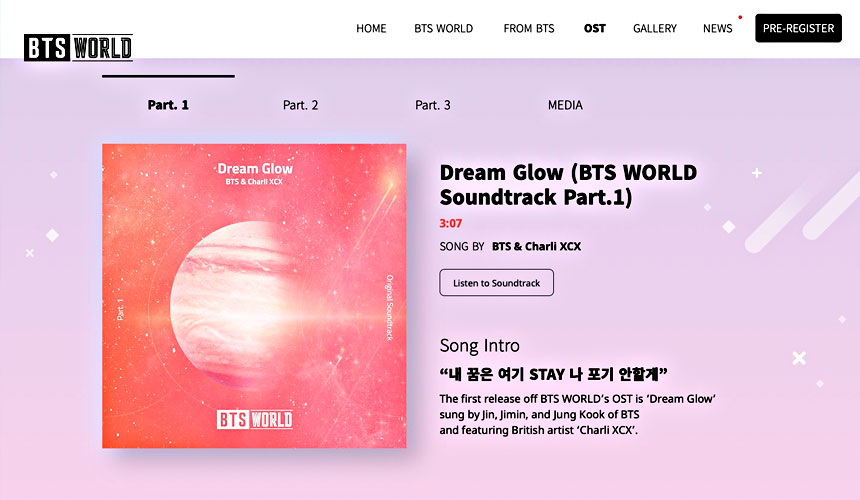This screenshot has width=860, height=500.
Task: Select the OST navigation item
Action: pyautogui.click(x=595, y=29)
